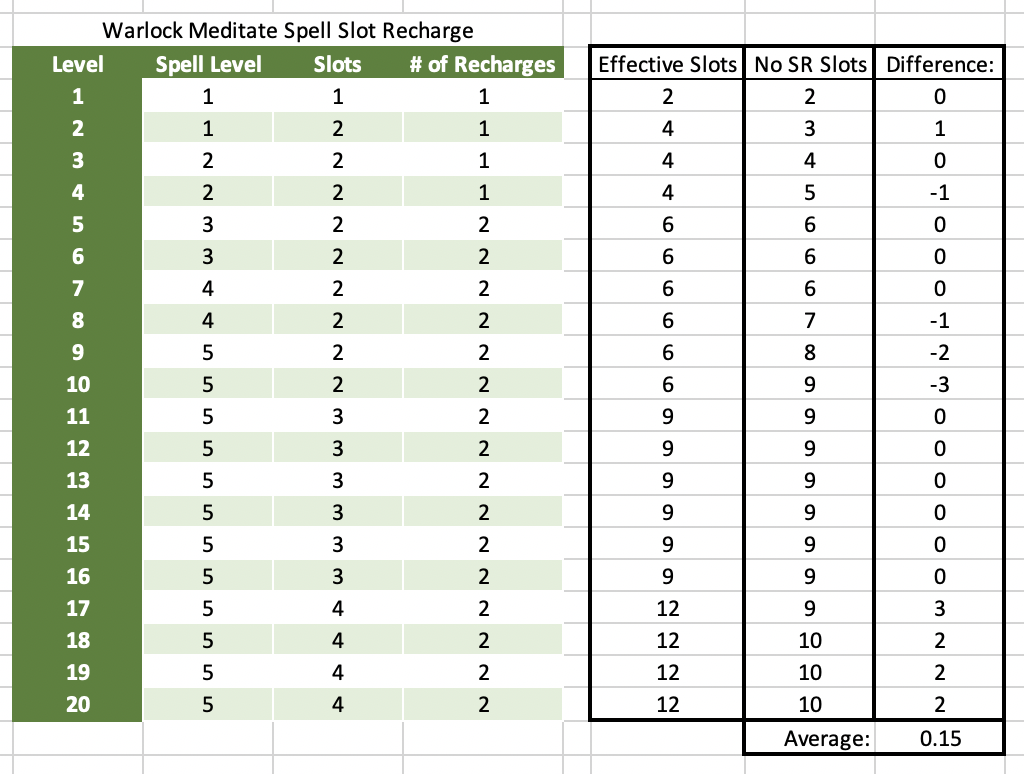Viewport: 1024px width, 774px height.
Task: Click the Difference value 1 in level 2 row
Action: tap(939, 129)
